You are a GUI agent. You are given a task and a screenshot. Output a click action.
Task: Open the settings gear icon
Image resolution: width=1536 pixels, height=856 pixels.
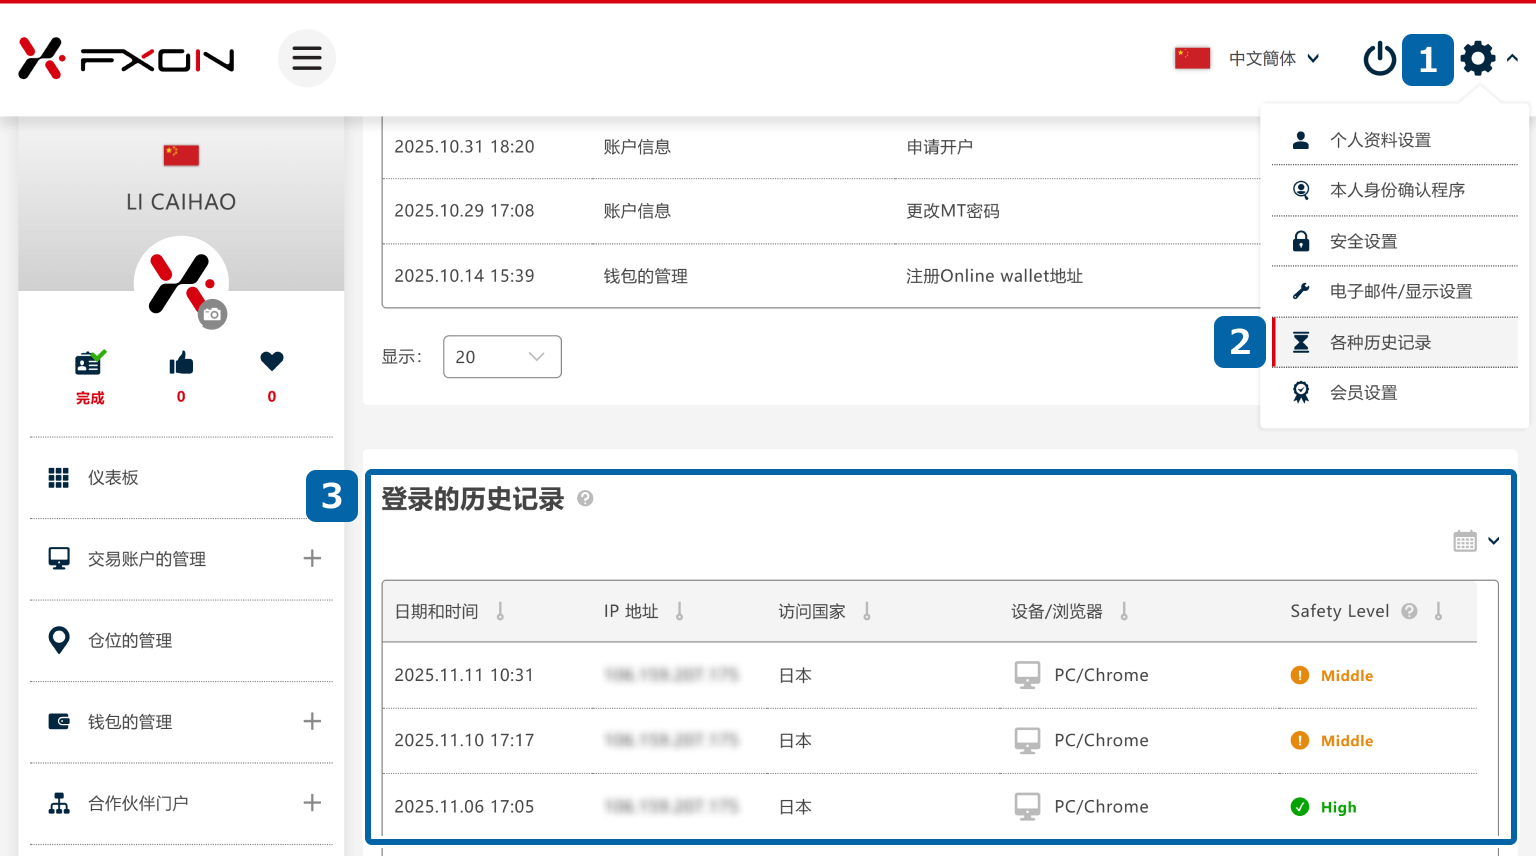[x=1478, y=58]
